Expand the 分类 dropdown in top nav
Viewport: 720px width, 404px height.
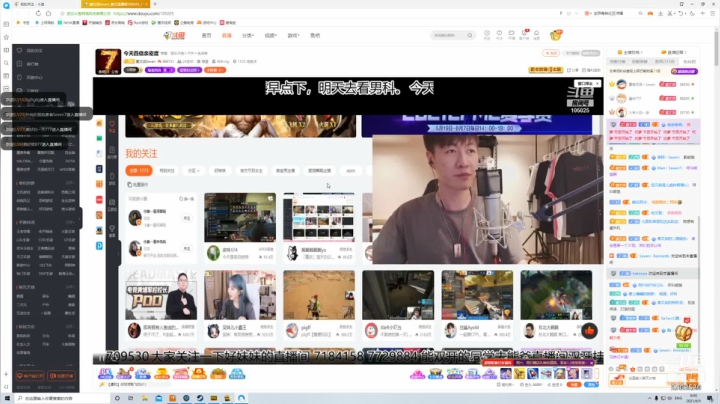(x=248, y=35)
